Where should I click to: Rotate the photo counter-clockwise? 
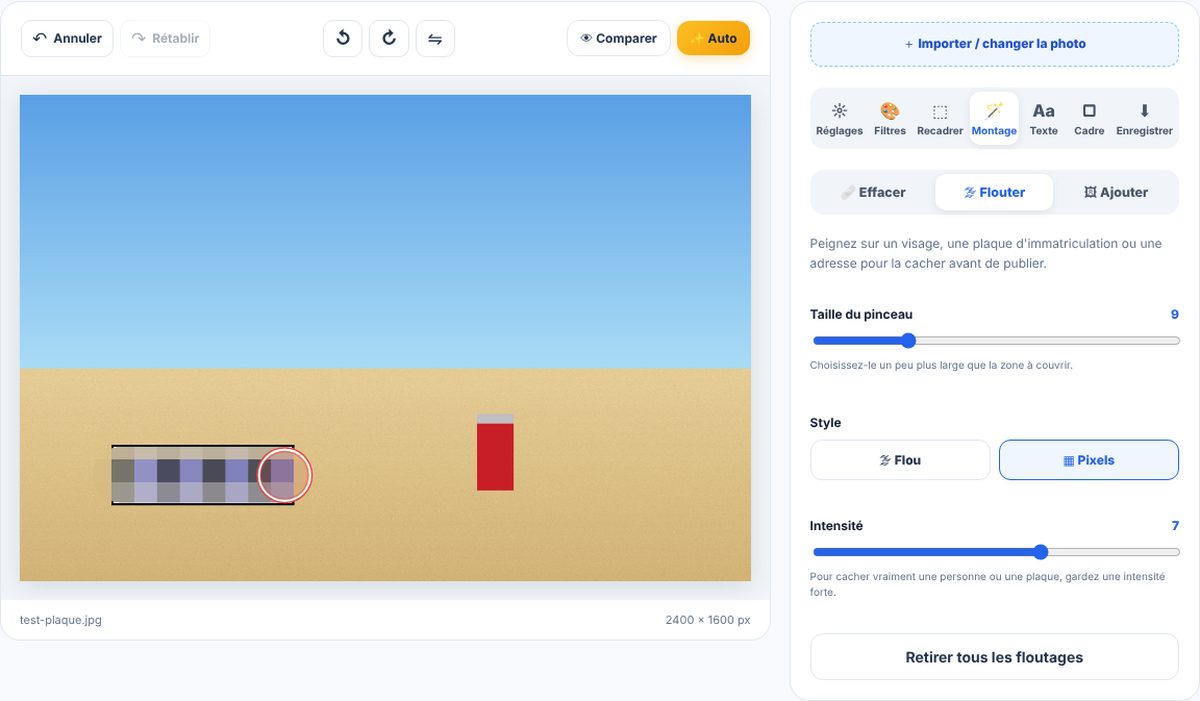tap(343, 38)
